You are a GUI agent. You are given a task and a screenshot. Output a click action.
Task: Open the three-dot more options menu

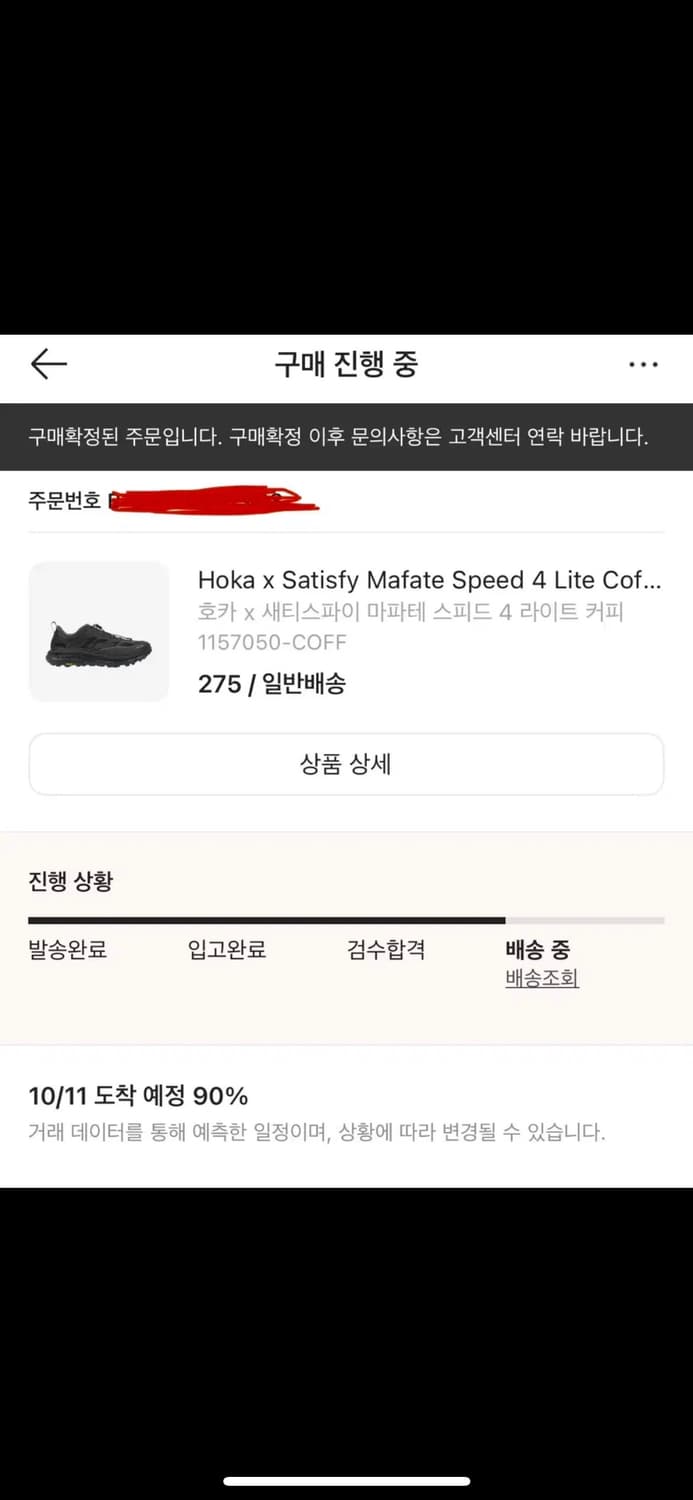click(x=643, y=365)
